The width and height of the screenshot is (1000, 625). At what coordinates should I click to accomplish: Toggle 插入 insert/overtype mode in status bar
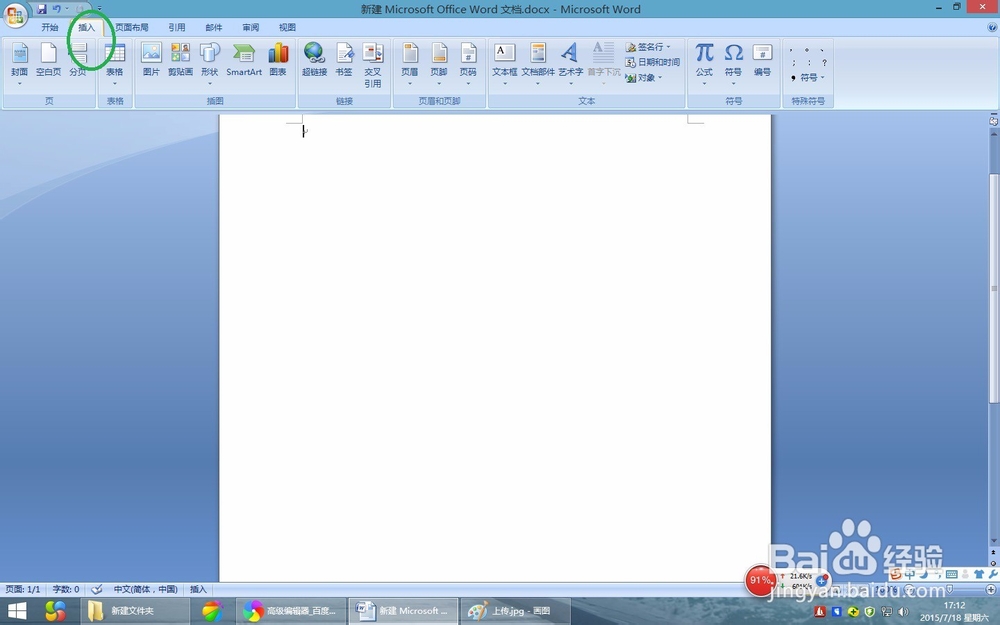tap(198, 589)
